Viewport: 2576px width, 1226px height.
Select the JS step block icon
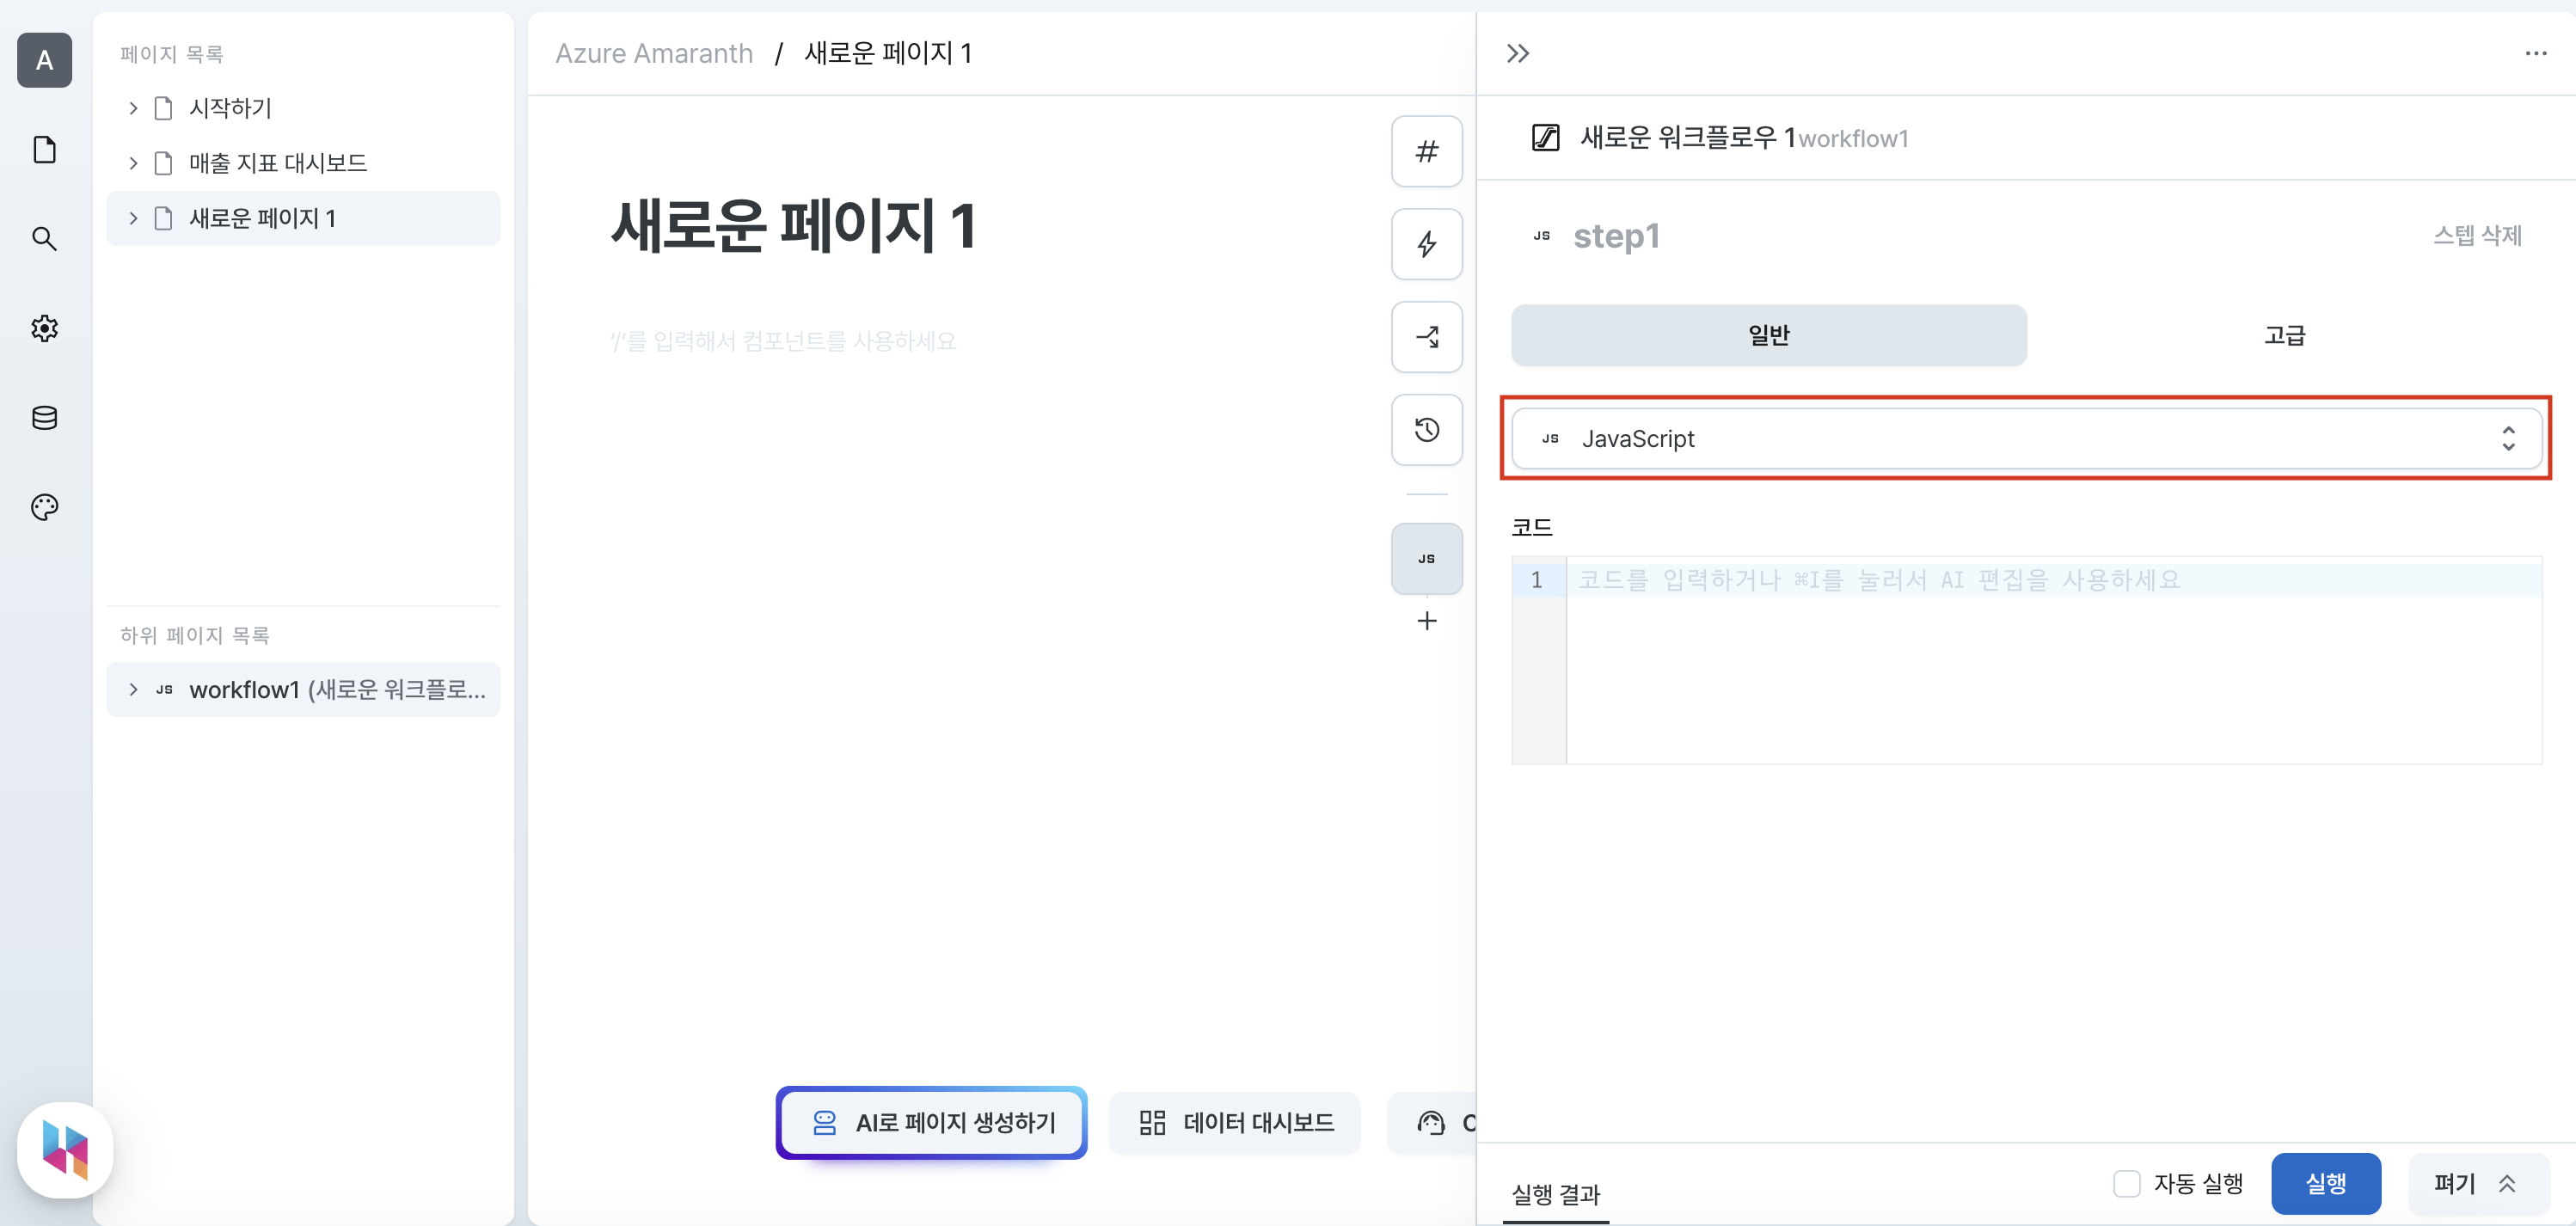1427,559
